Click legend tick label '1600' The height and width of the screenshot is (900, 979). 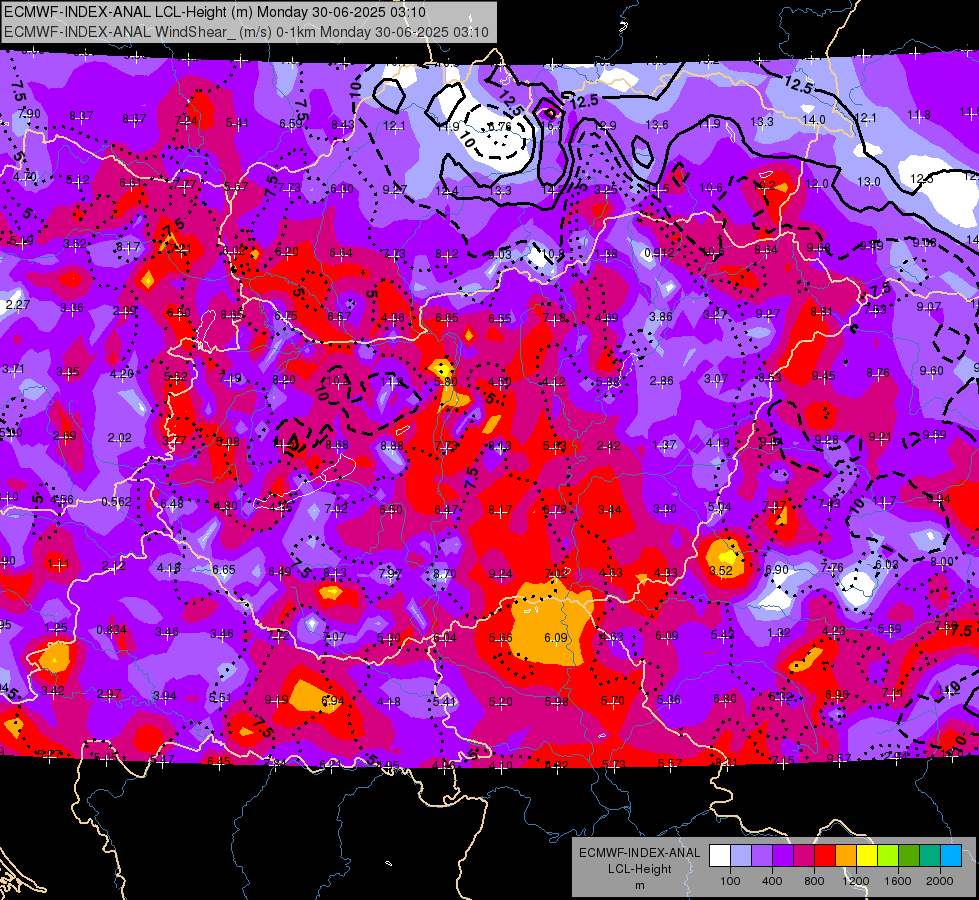point(898,881)
